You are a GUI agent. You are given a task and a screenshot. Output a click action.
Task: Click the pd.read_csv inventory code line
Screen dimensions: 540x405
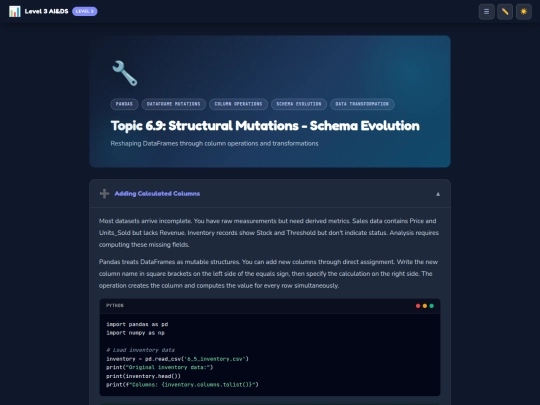click(x=177, y=359)
